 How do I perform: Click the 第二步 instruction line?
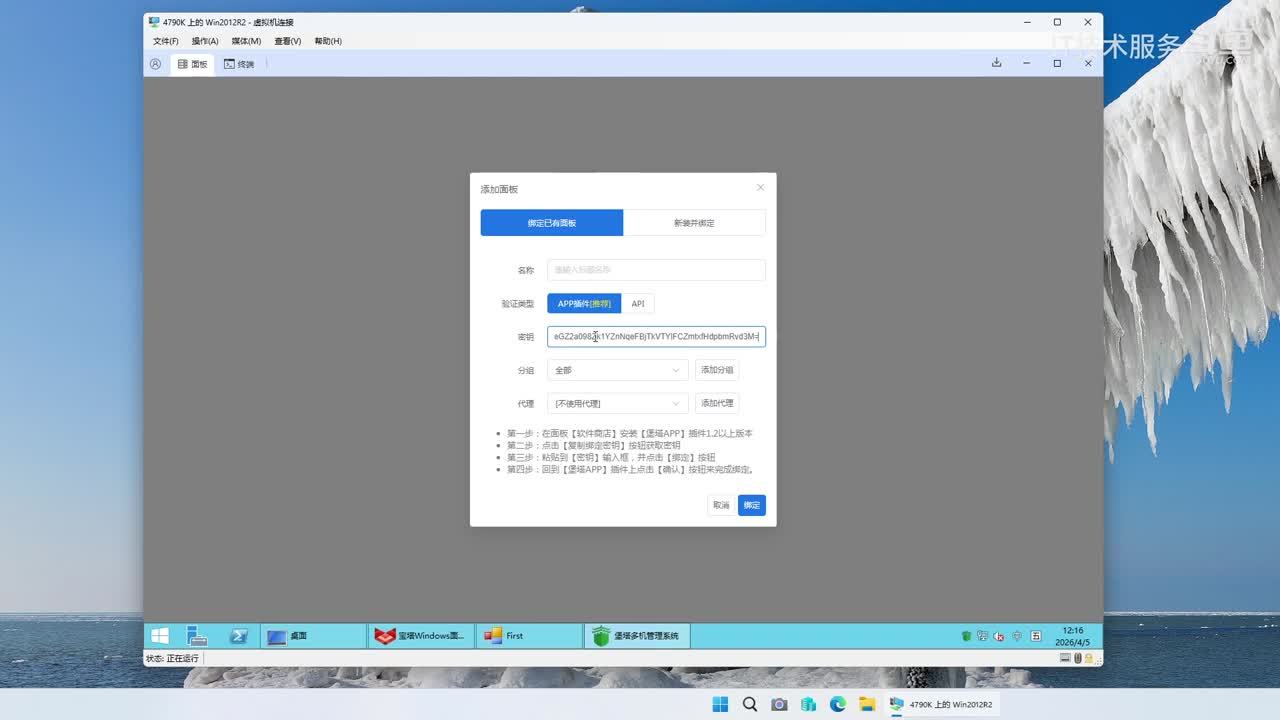point(593,446)
